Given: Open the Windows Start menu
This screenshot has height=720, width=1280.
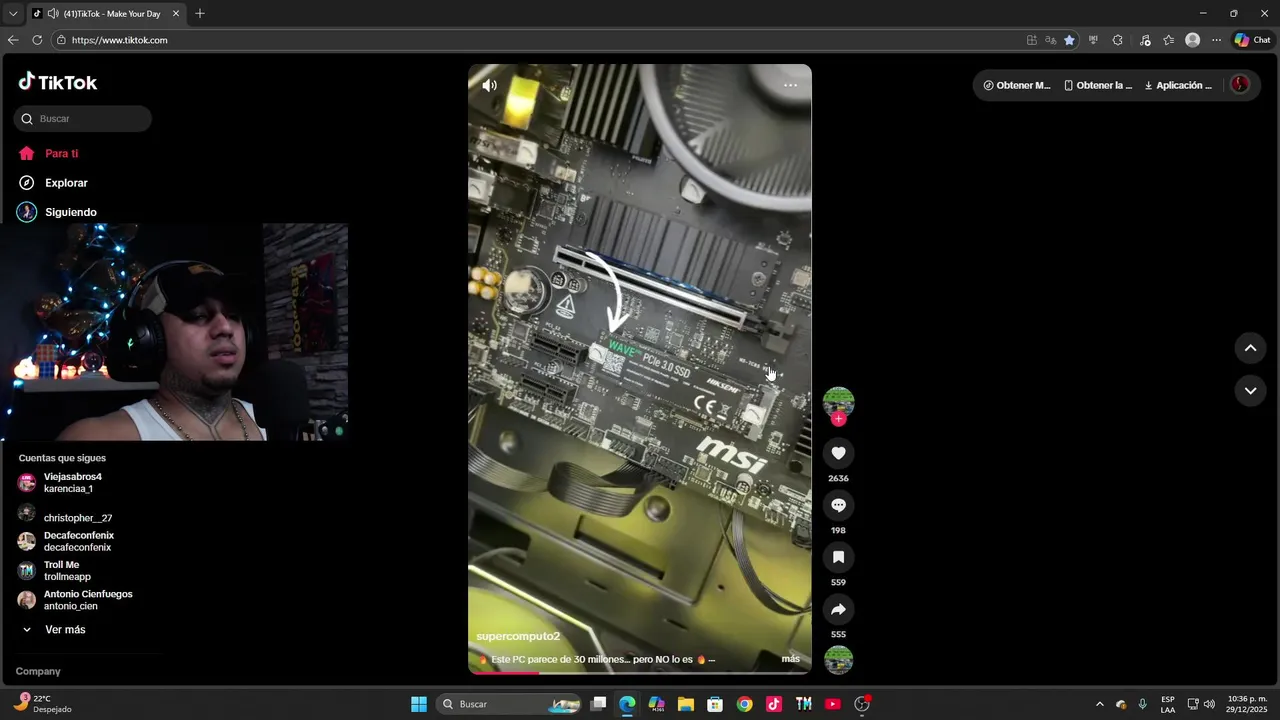Looking at the screenshot, I should pos(419,704).
